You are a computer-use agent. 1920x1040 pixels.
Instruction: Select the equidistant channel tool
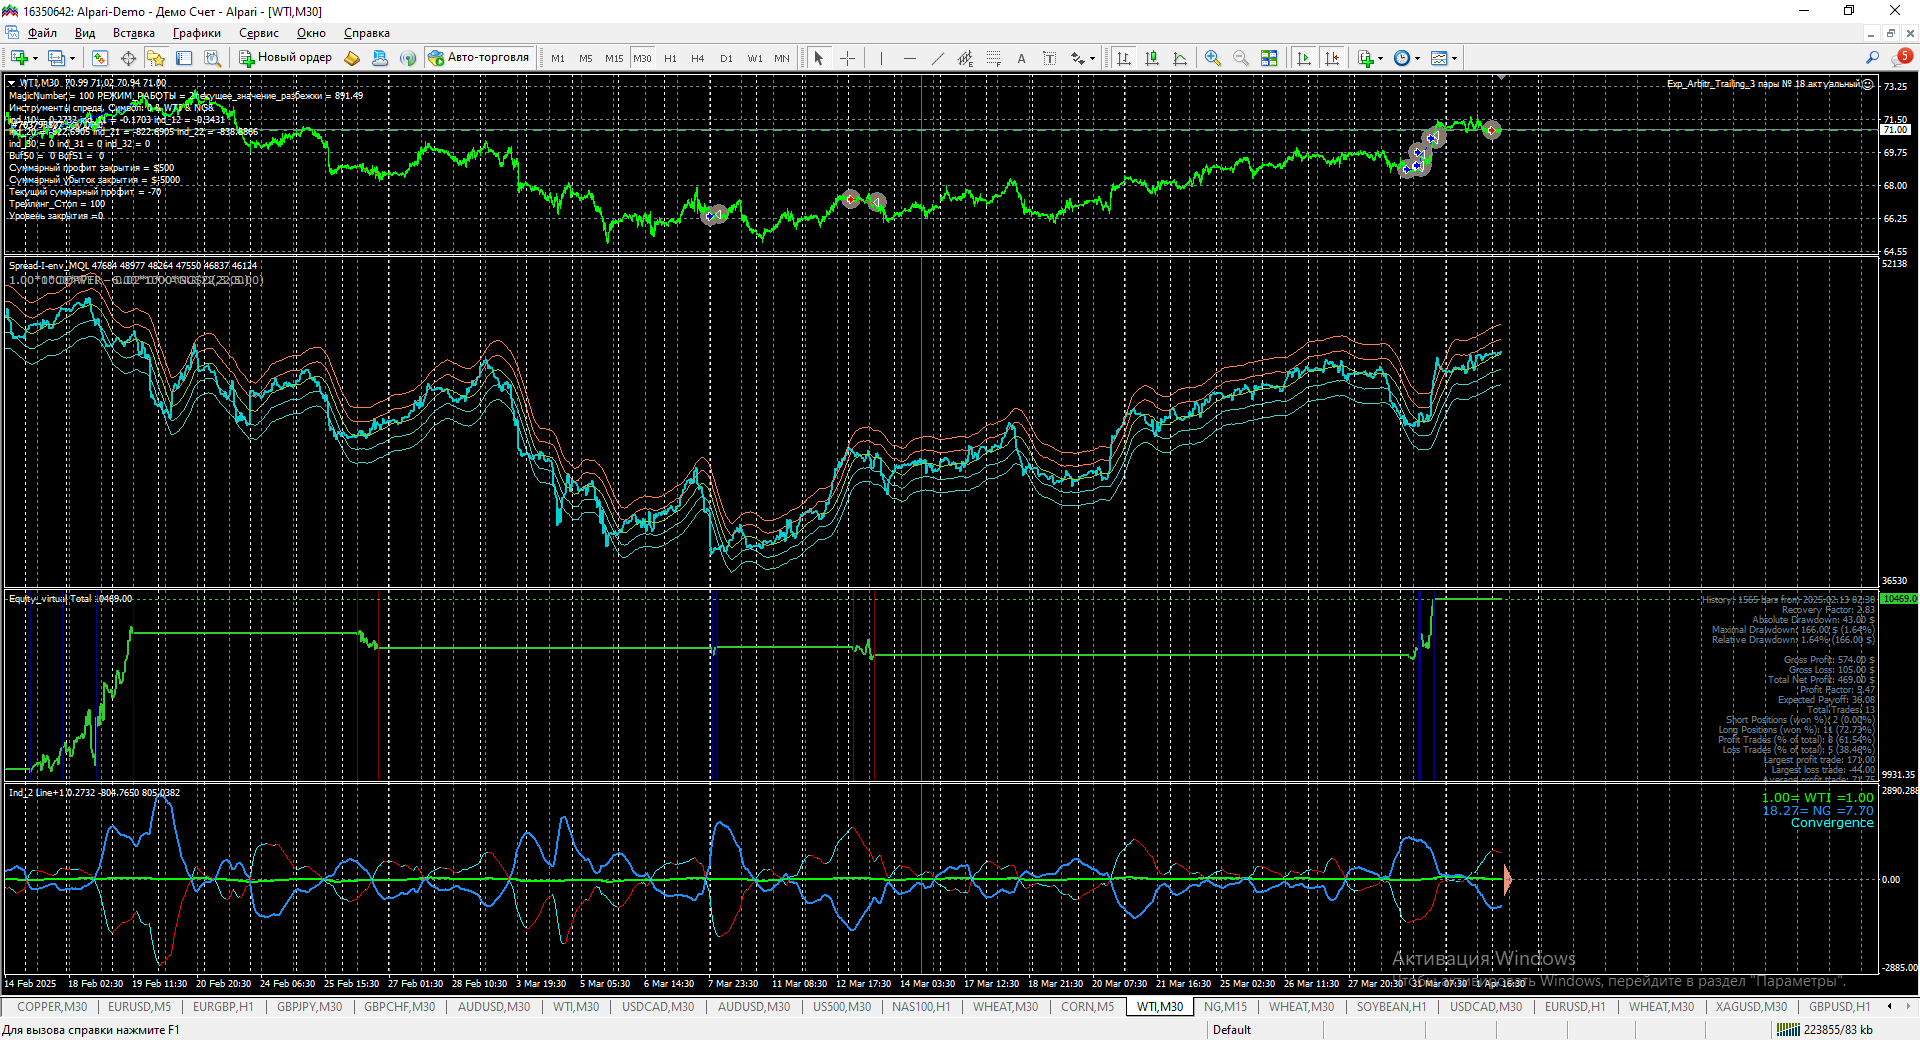point(965,58)
